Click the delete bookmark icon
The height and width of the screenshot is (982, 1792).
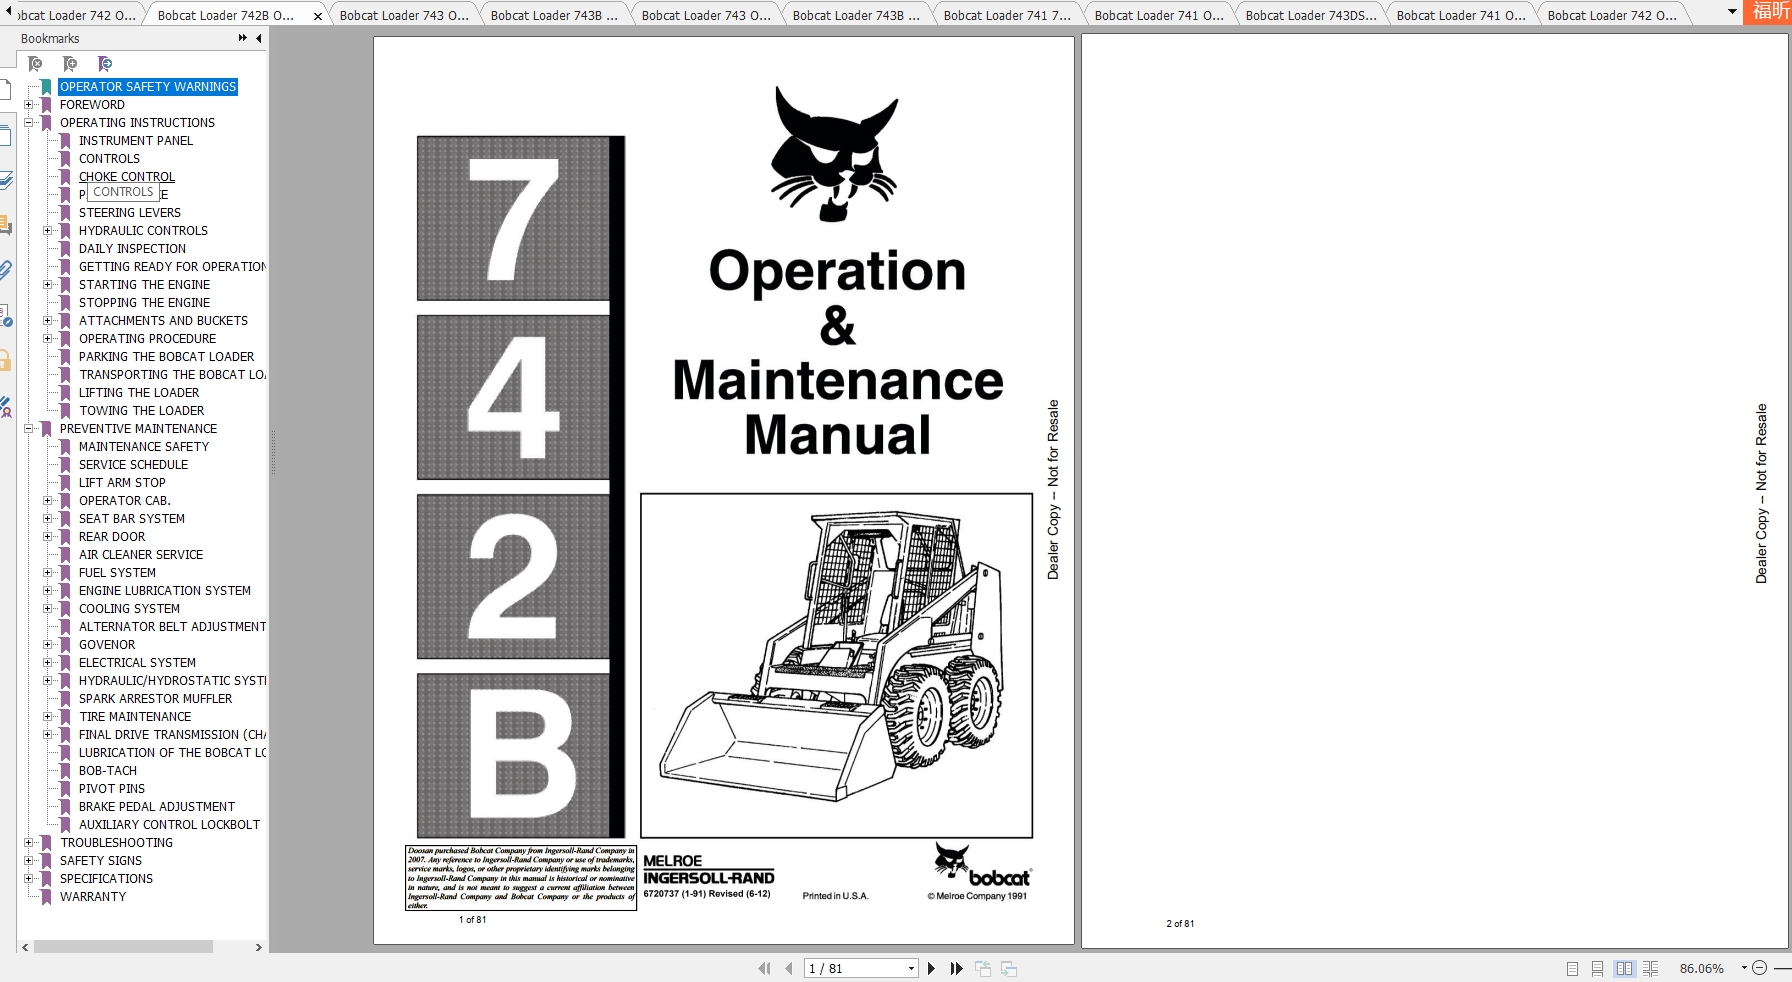point(35,63)
